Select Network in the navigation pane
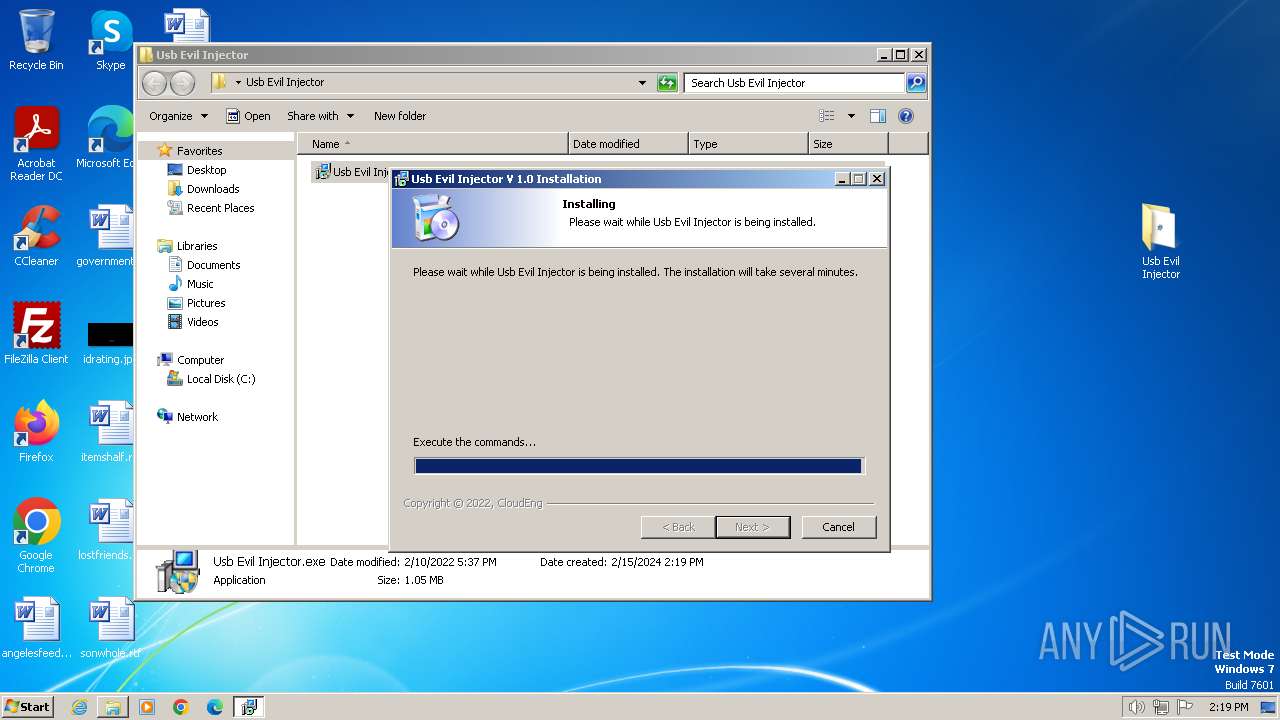 197,417
